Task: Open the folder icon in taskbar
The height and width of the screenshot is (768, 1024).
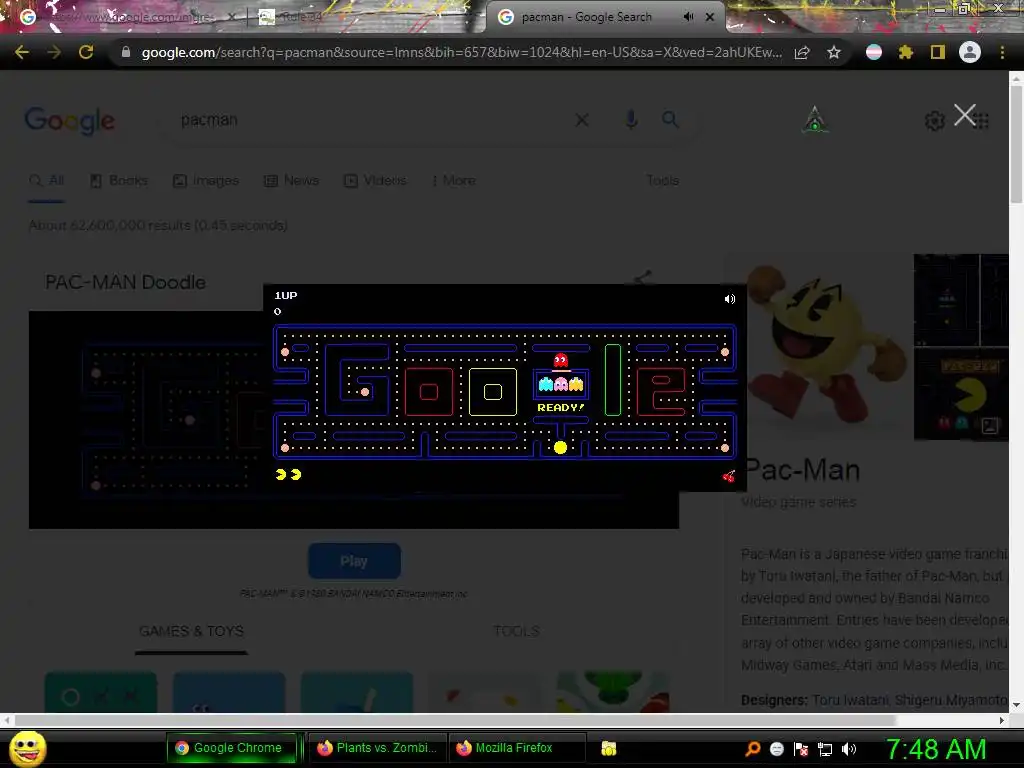Action: point(609,748)
